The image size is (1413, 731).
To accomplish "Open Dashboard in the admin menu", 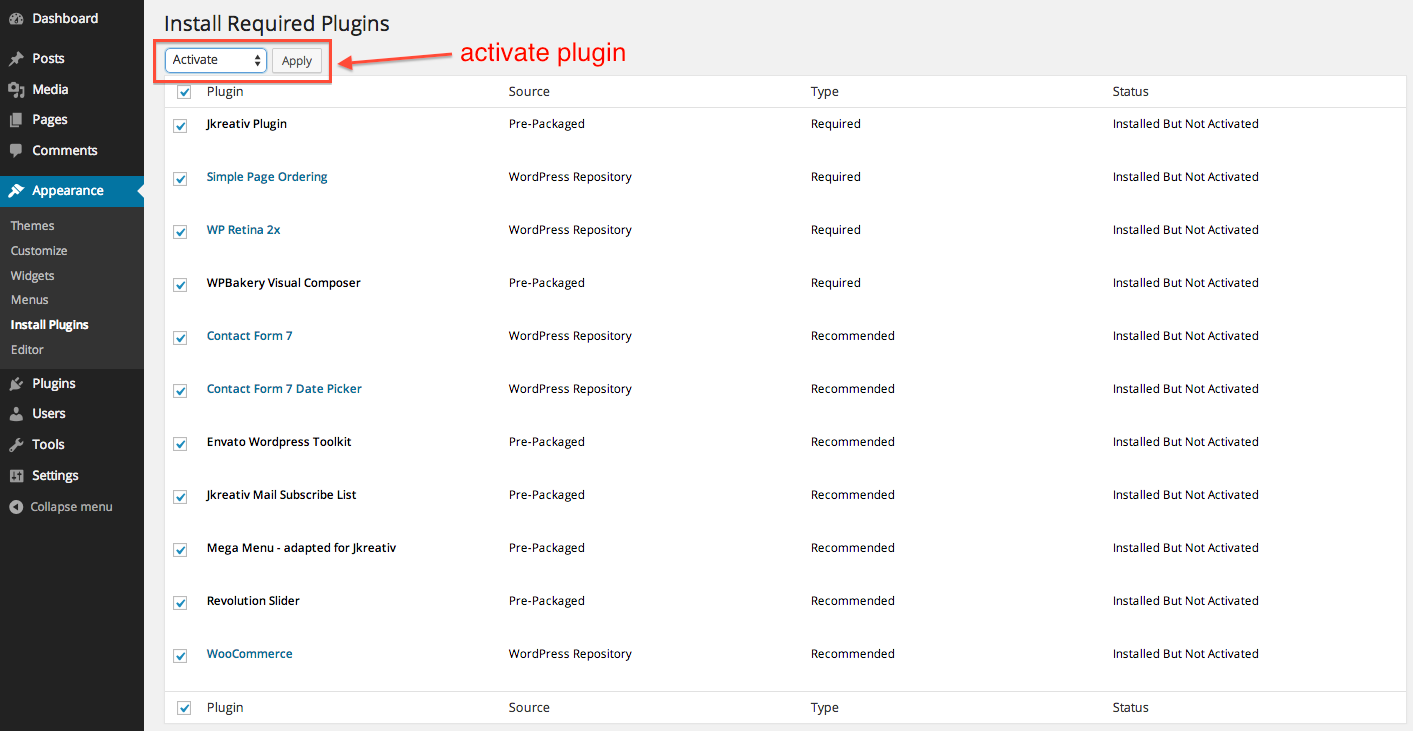I will coord(65,18).
